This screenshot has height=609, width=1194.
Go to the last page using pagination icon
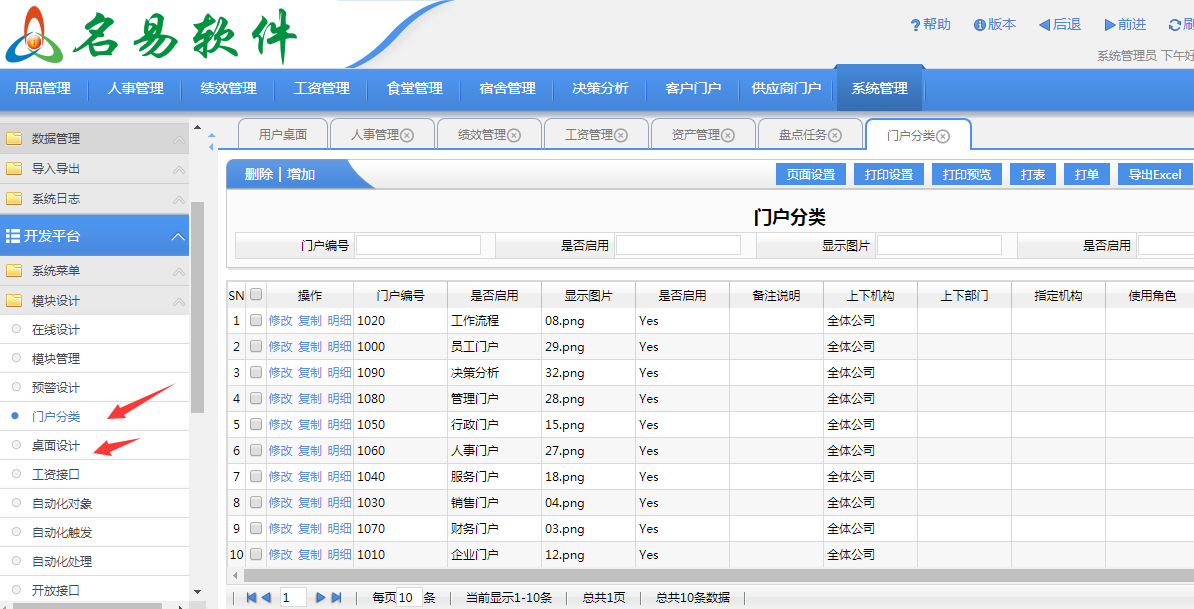point(337,598)
